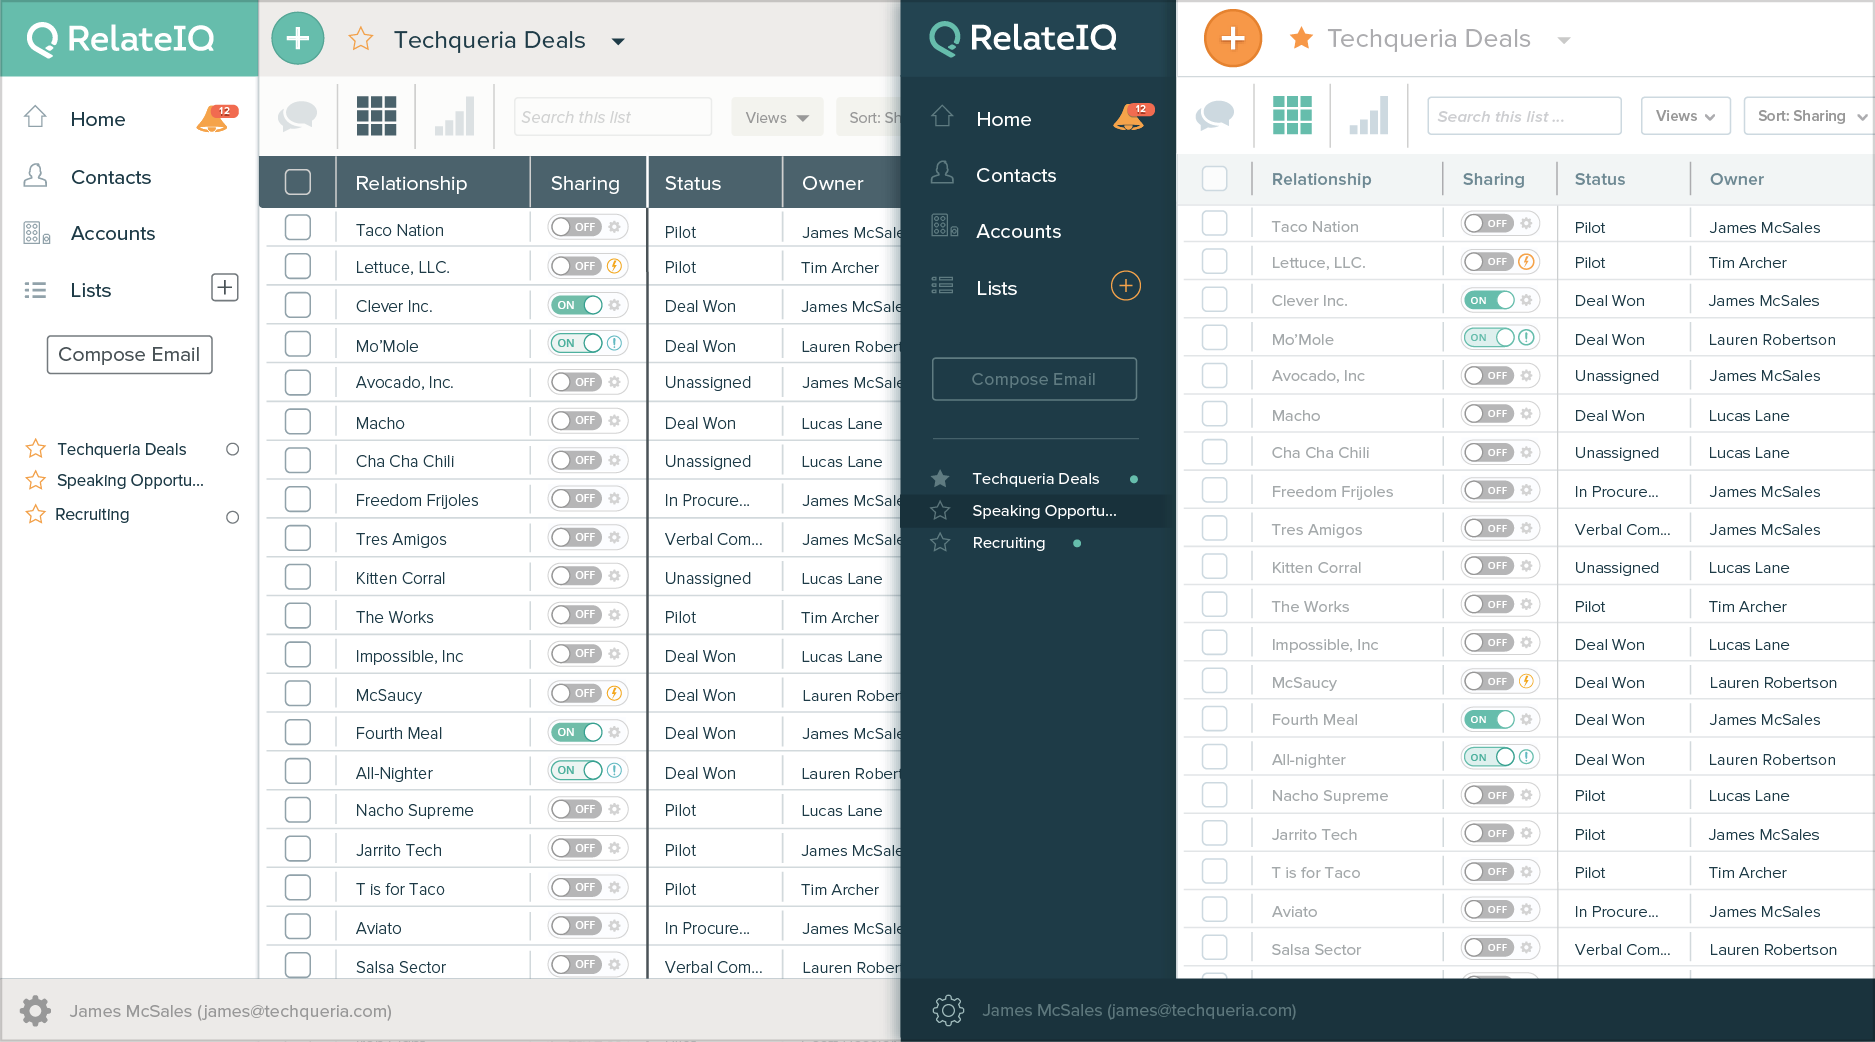1875x1042 pixels.
Task: Click the orange-outlined plus circle beside Lists
Action: pos(1125,286)
